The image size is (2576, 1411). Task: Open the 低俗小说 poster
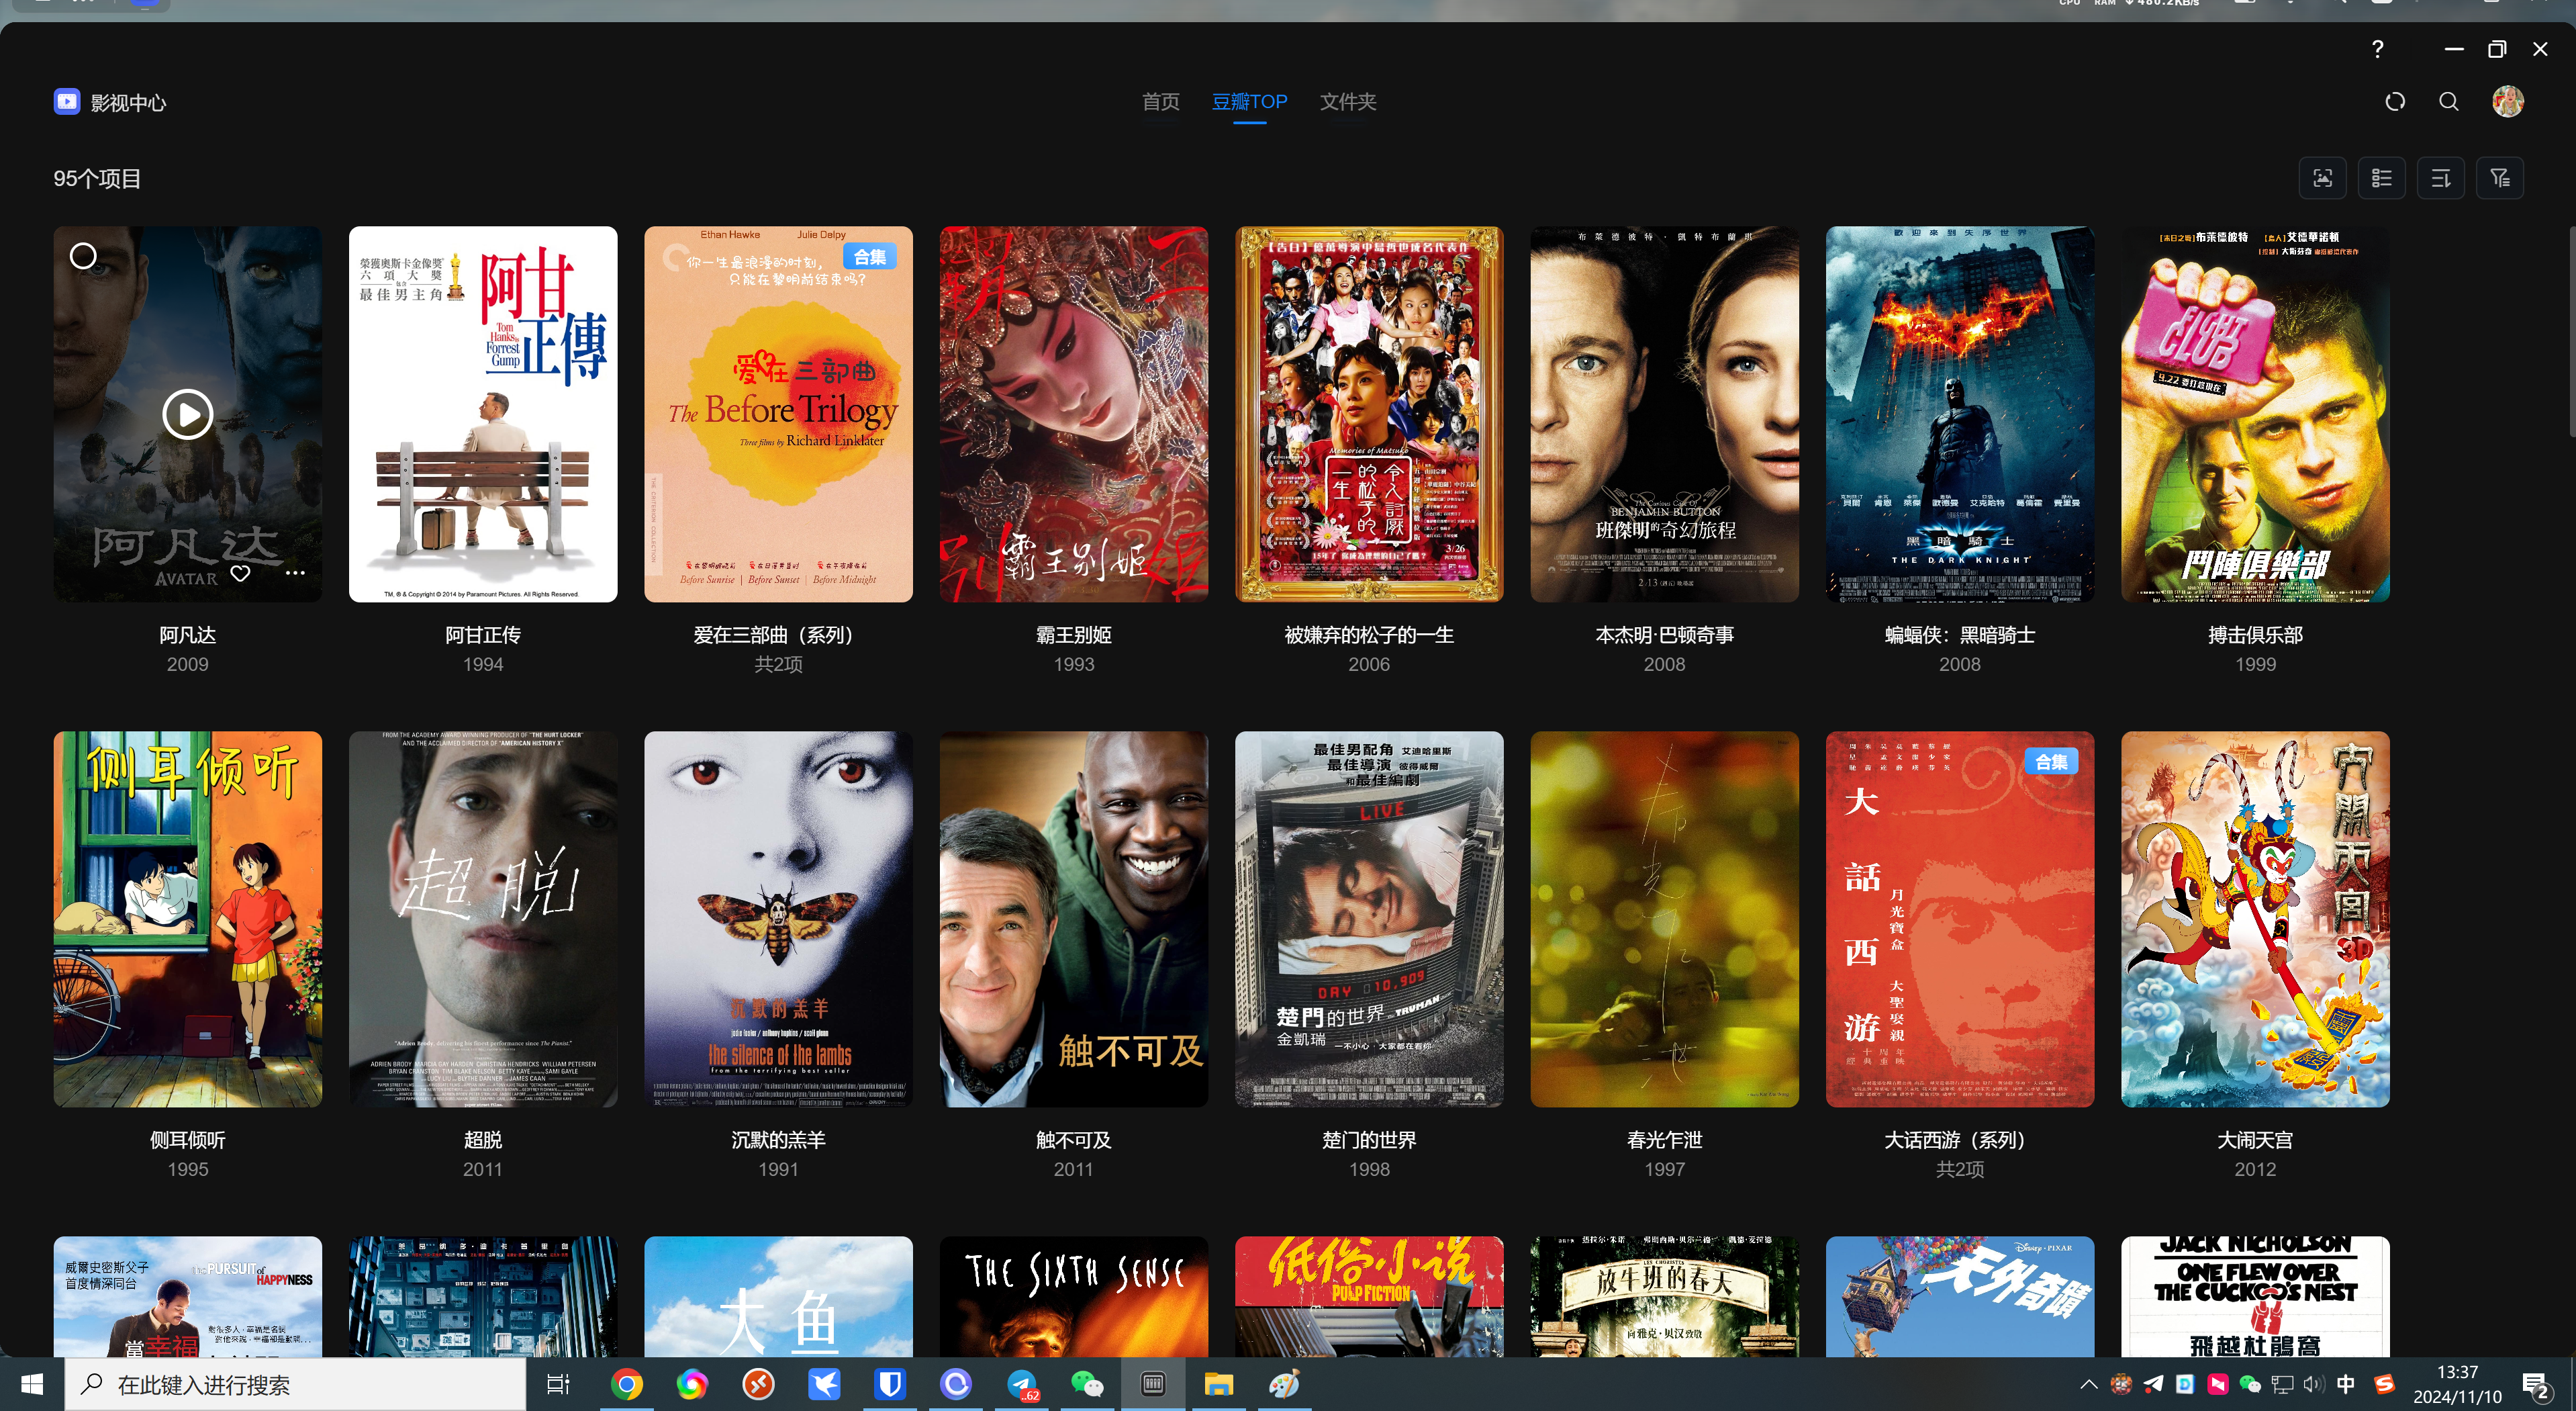[x=1369, y=1296]
